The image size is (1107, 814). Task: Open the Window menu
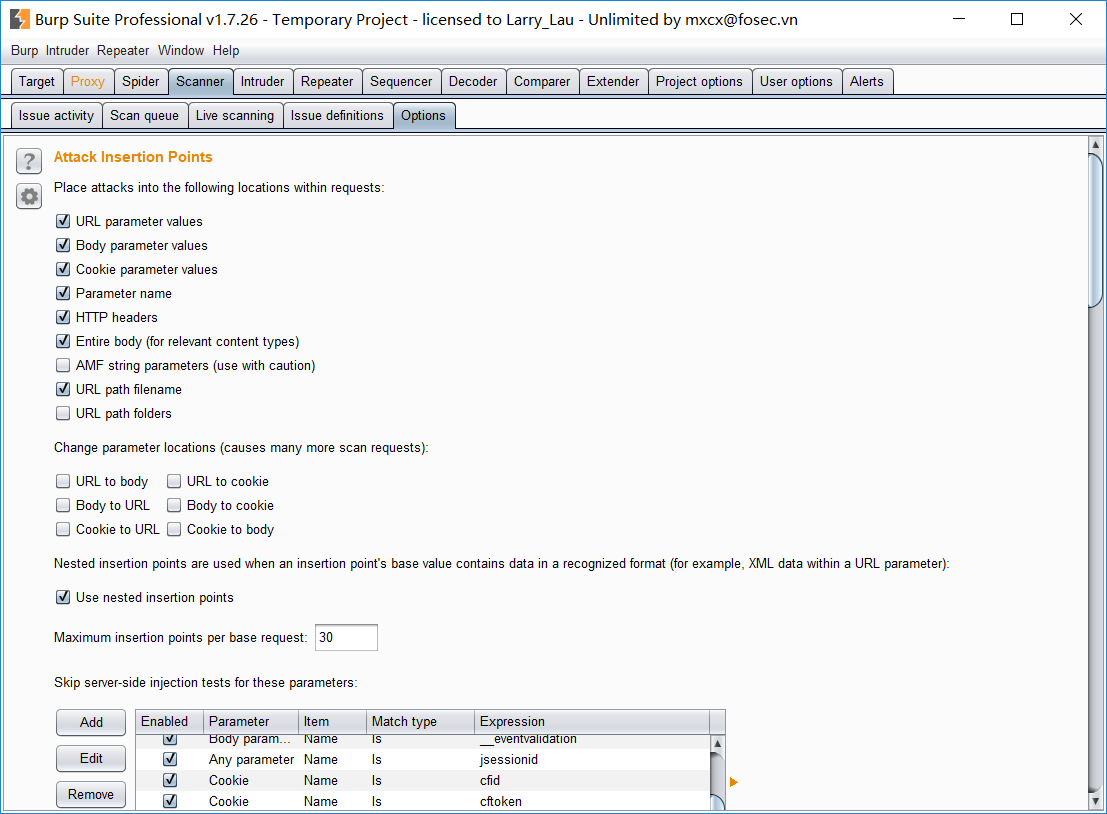(x=181, y=50)
